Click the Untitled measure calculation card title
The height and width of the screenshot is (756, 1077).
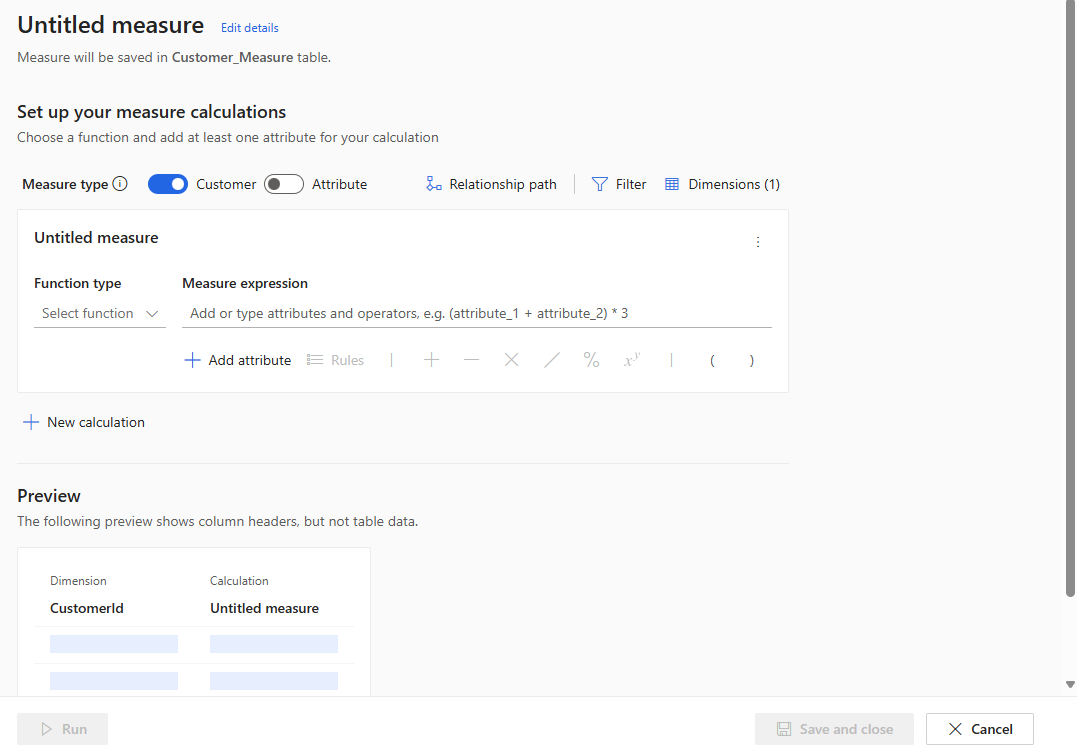tap(96, 238)
